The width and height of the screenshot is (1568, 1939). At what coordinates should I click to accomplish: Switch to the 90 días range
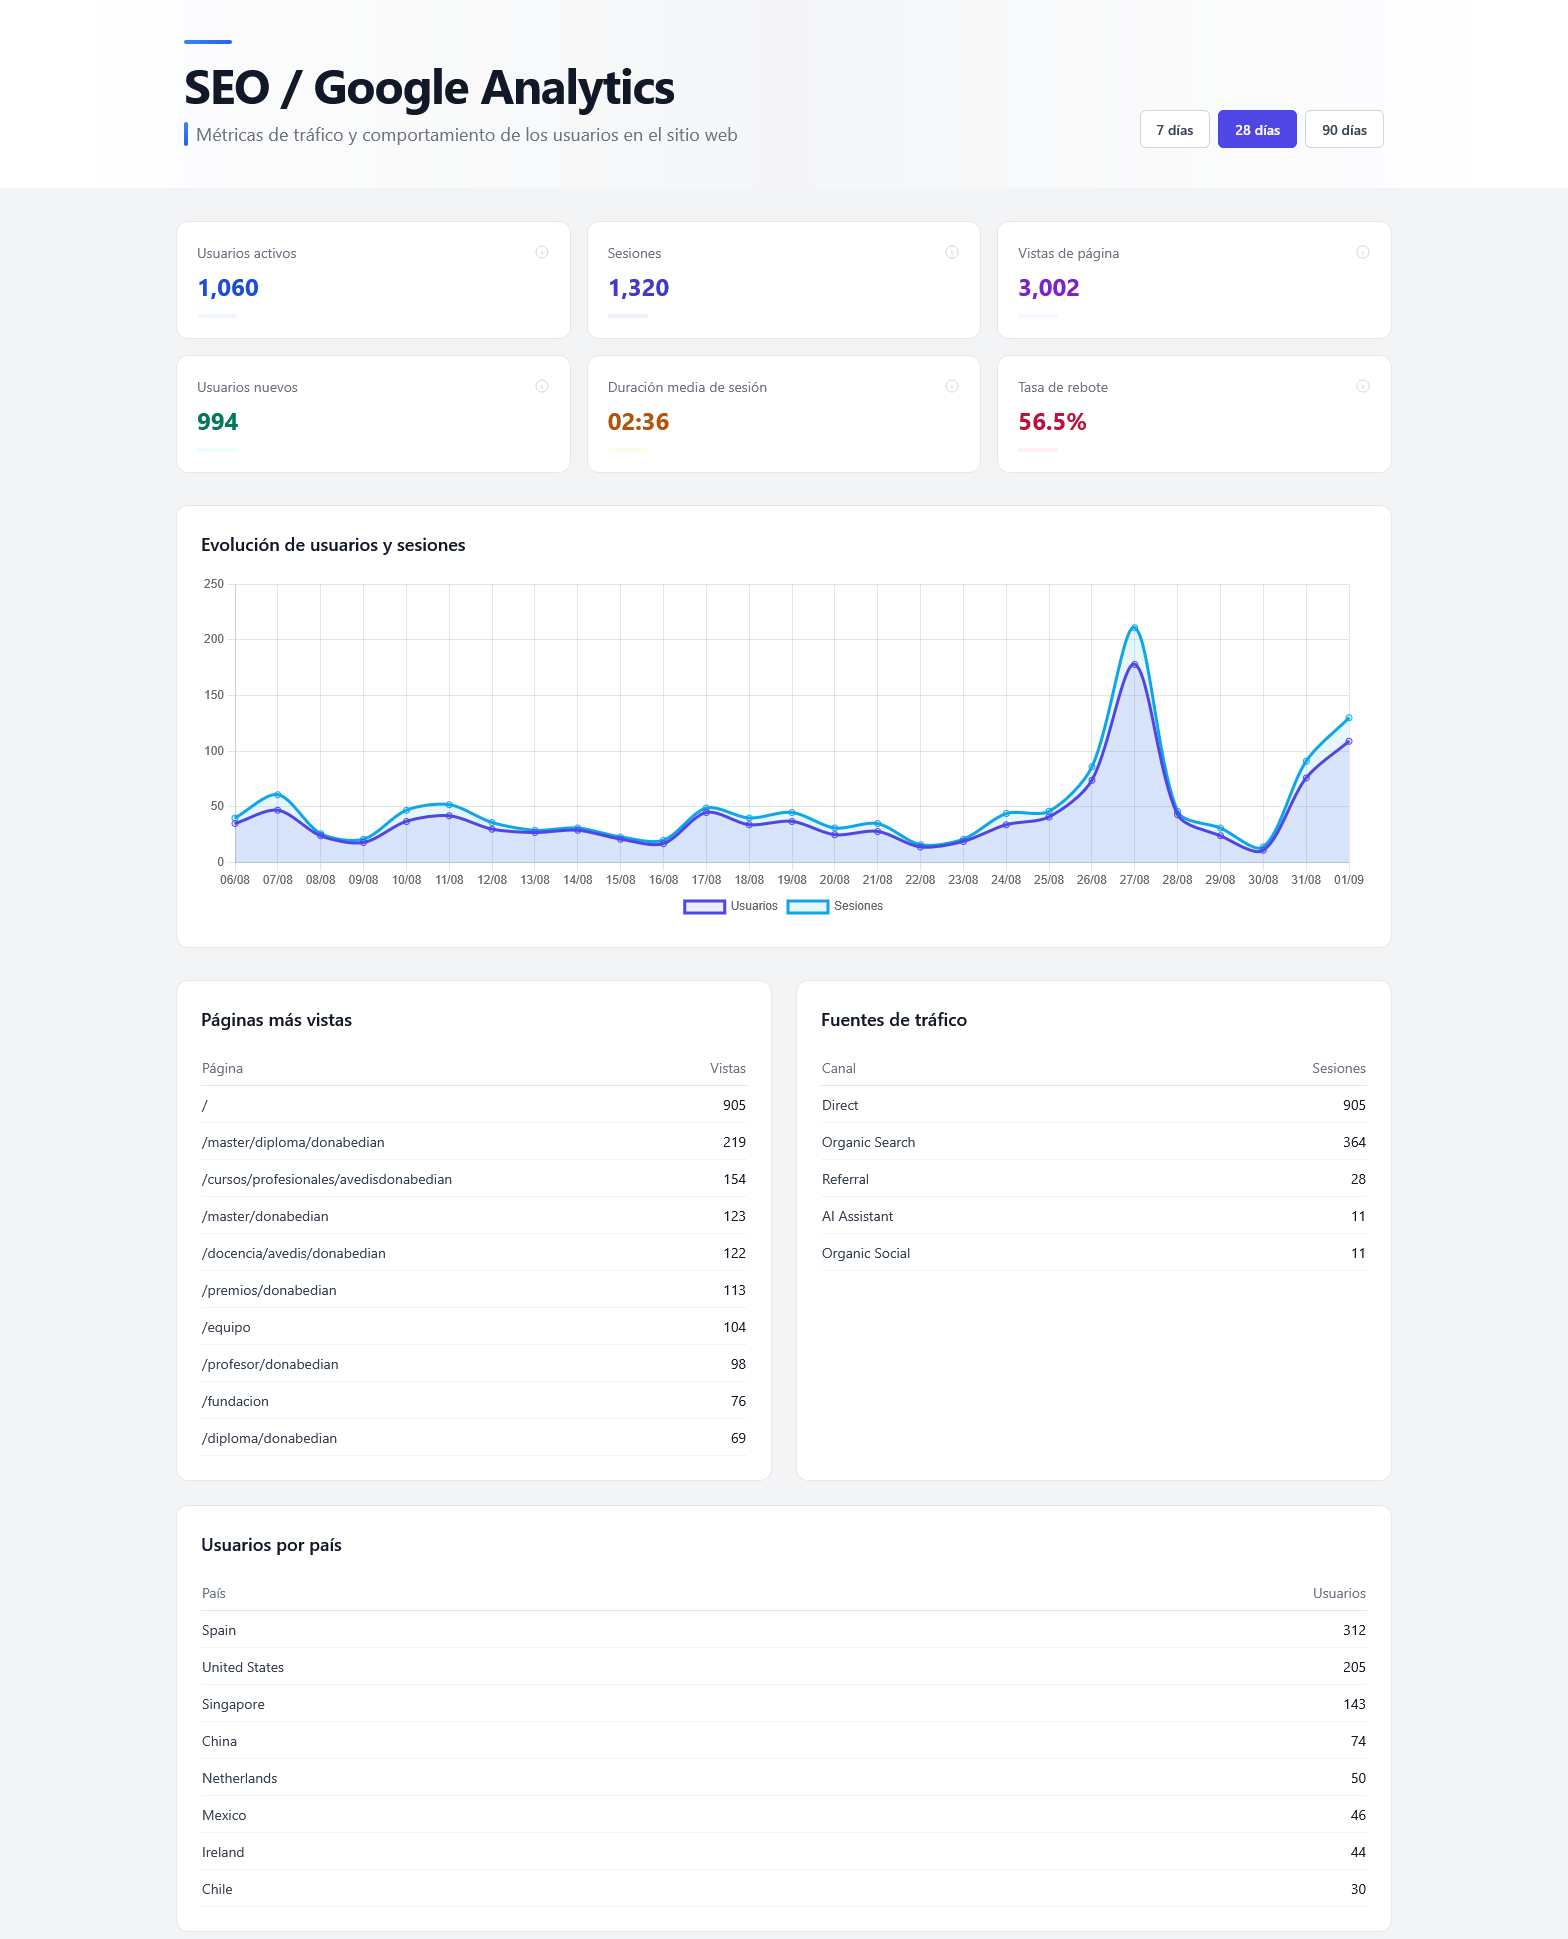point(1344,130)
